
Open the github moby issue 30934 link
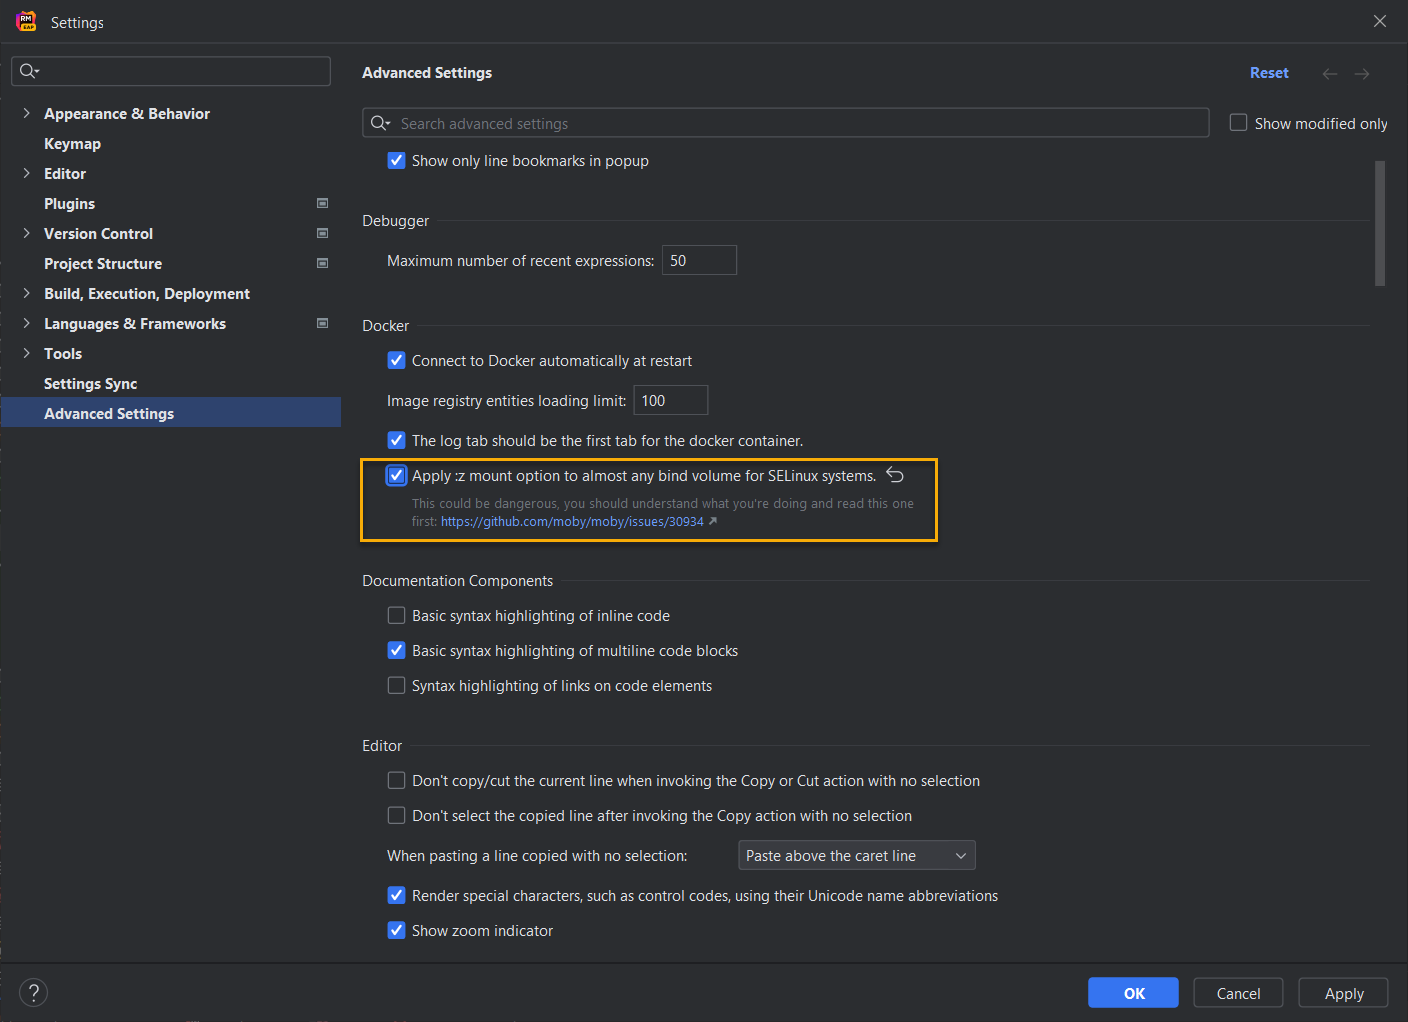click(x=572, y=521)
